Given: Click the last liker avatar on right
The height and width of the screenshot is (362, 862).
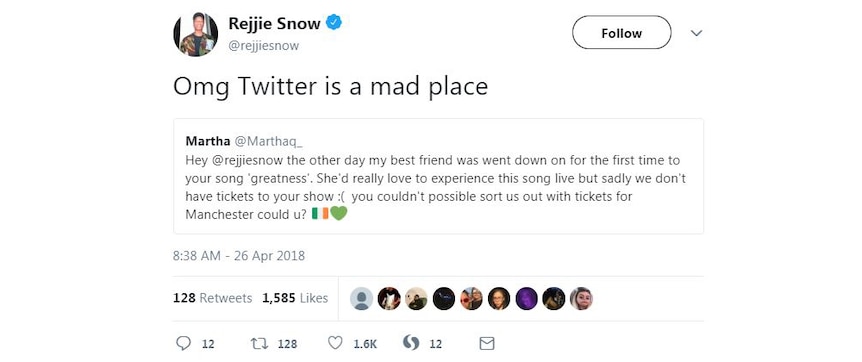Looking at the screenshot, I should [x=581, y=299].
